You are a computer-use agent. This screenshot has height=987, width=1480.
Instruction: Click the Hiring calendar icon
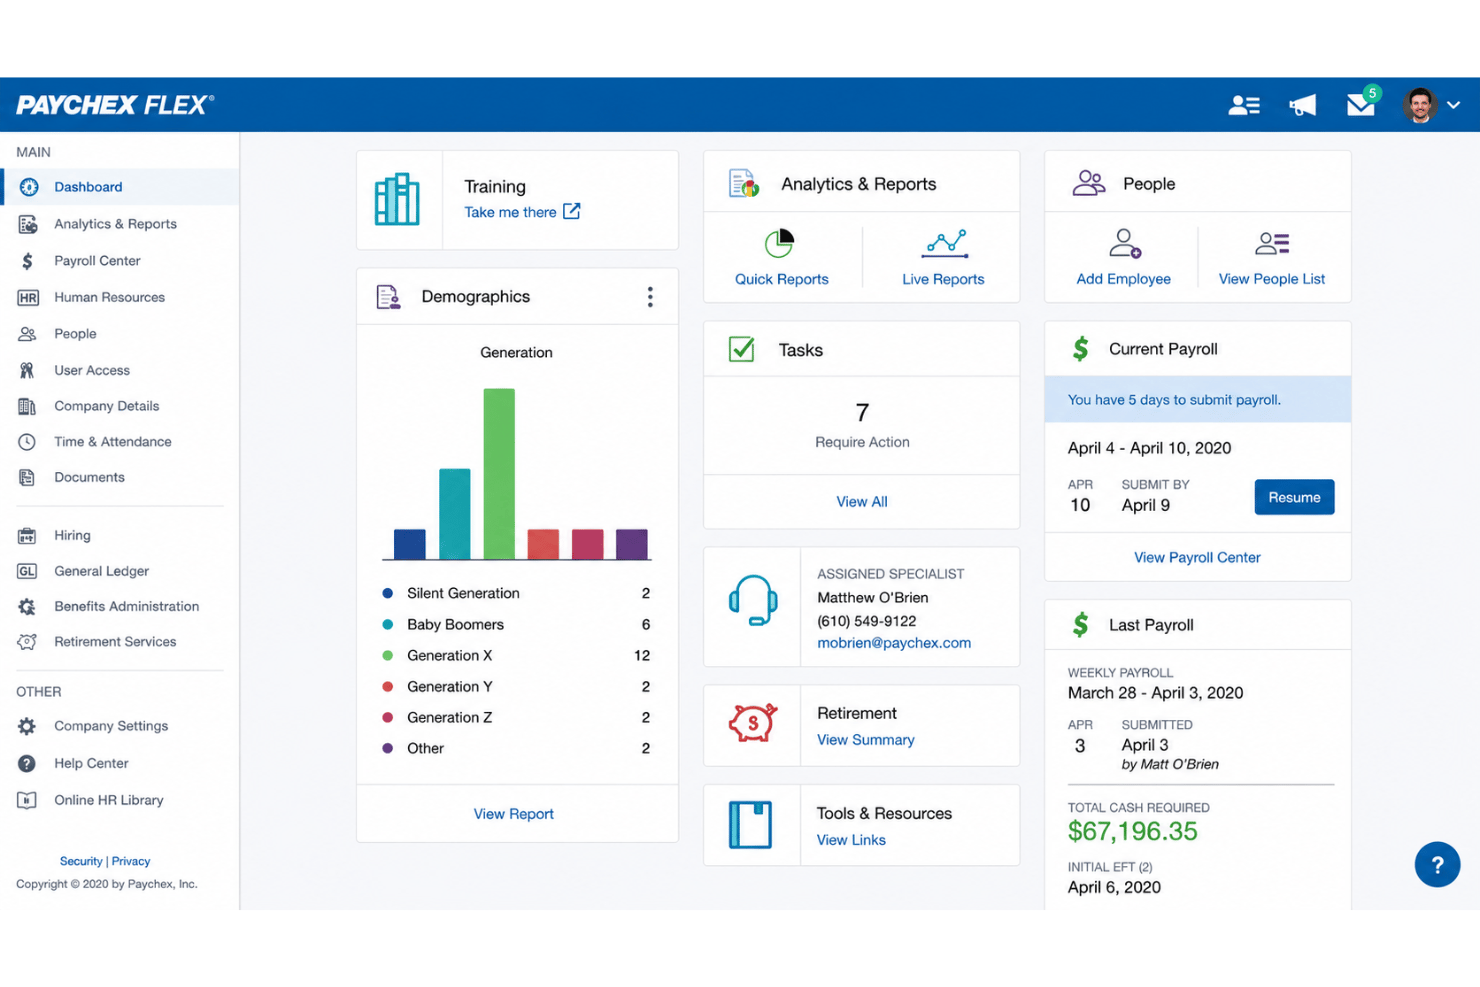pos(27,536)
